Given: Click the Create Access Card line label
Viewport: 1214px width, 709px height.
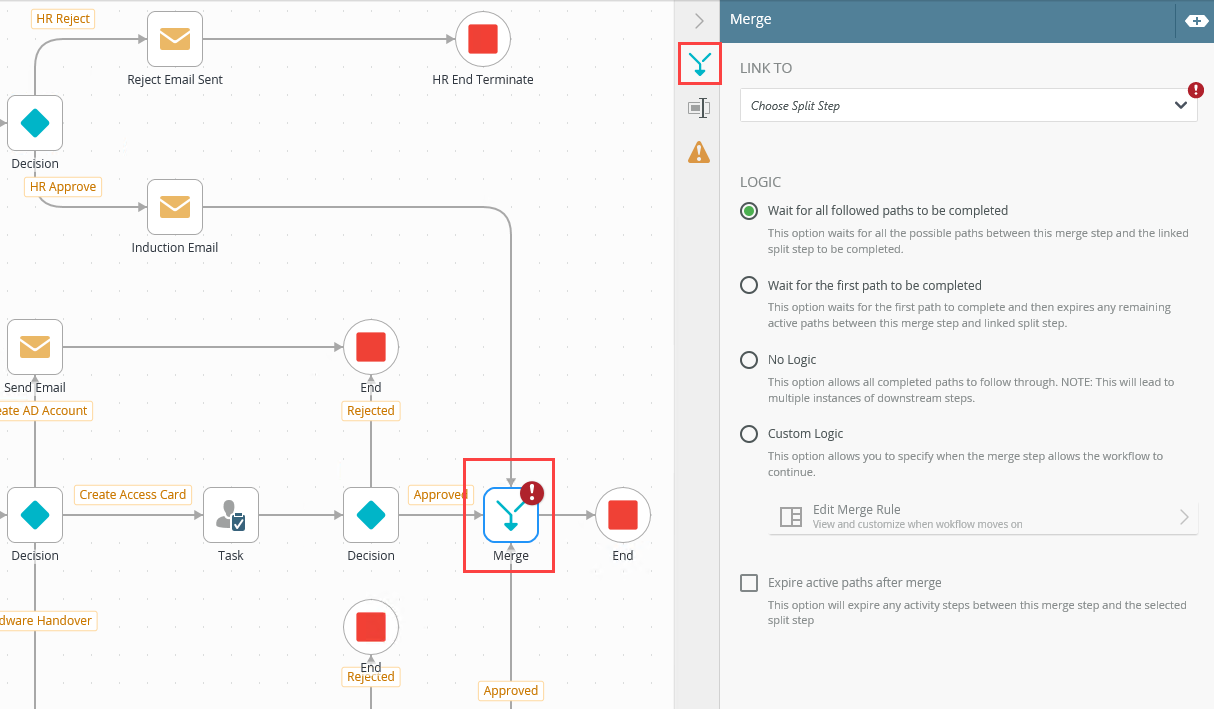Looking at the screenshot, I should pyautogui.click(x=133, y=494).
